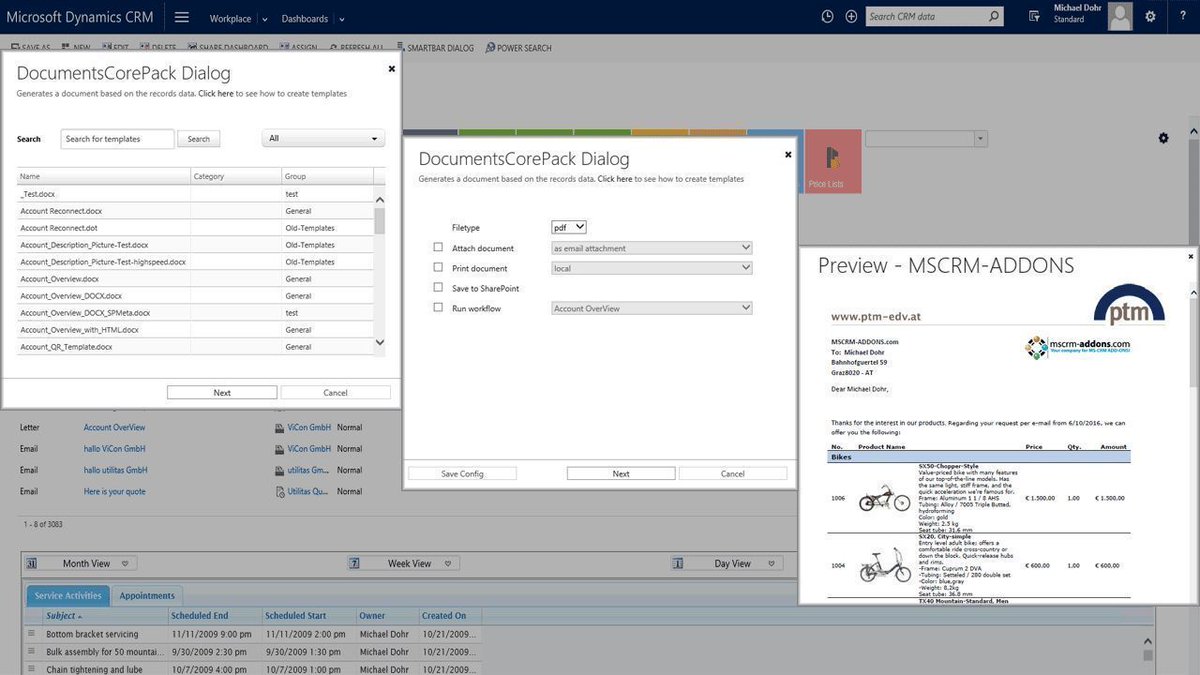Click the Power Search toolbar item

pos(518,48)
